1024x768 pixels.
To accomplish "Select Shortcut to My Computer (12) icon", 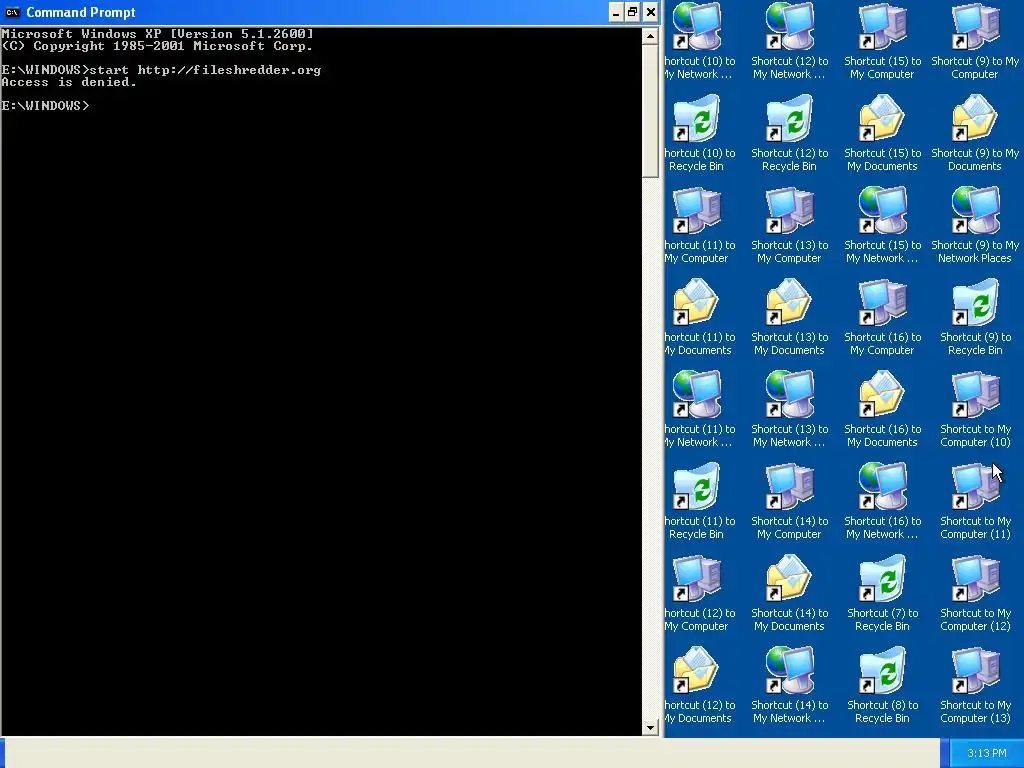I will pyautogui.click(x=975, y=579).
